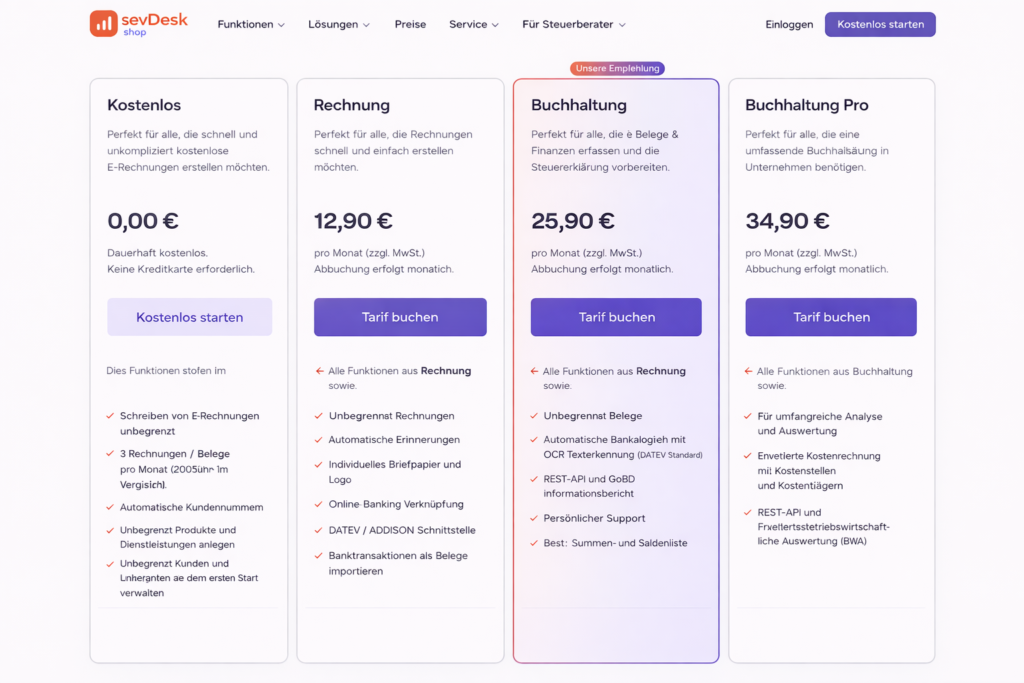Screen dimensions: 1024x683
Task: Click checkmark beside DATEV / ADDISON Schnittstelle
Action: click(319, 530)
